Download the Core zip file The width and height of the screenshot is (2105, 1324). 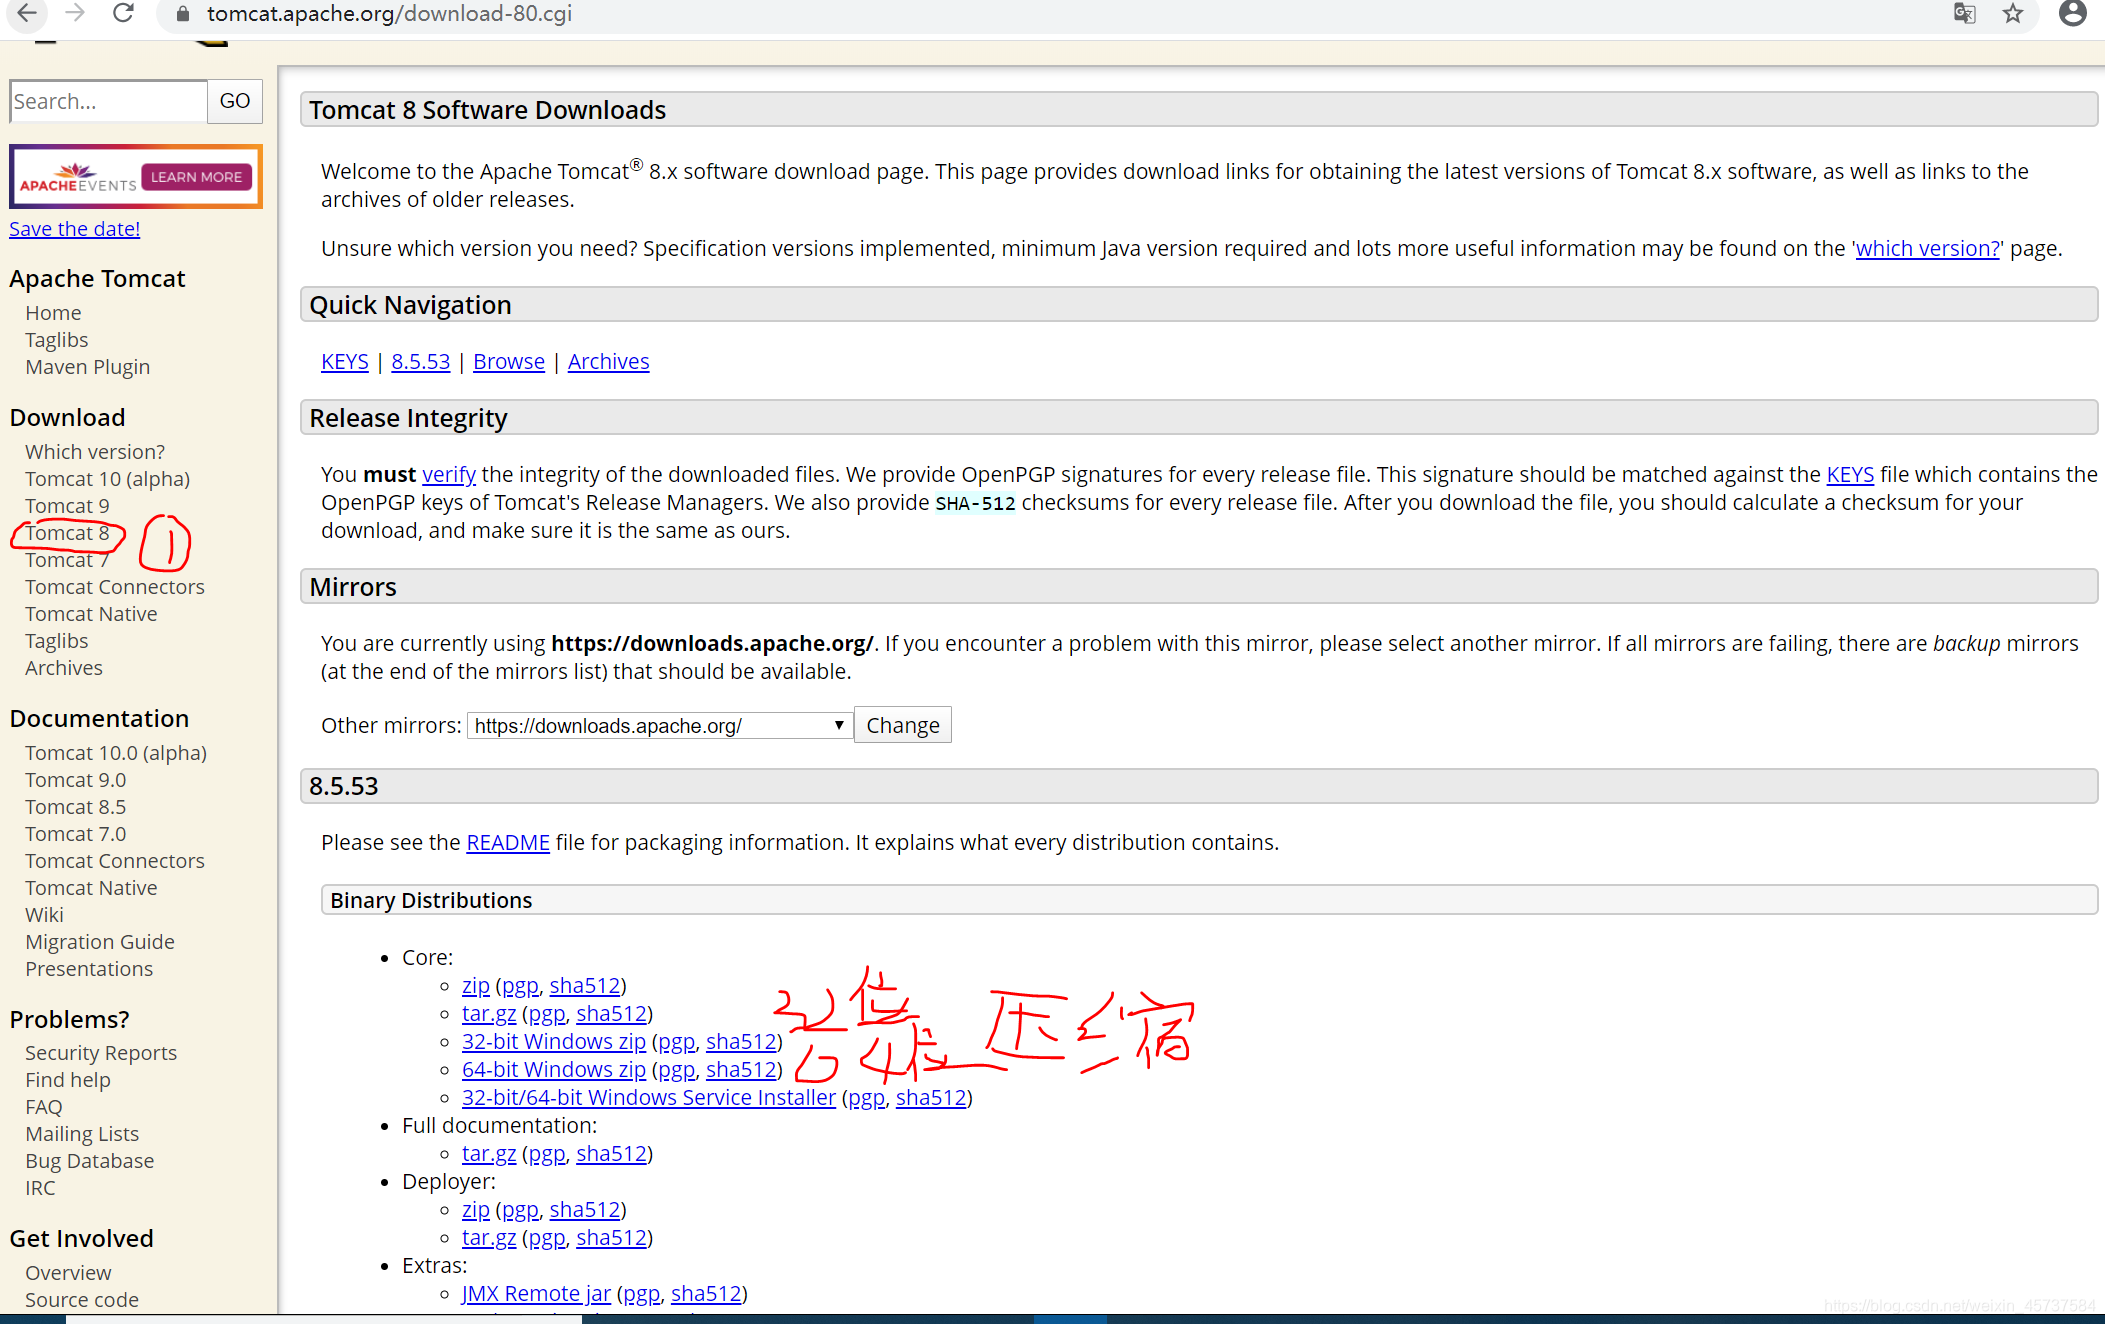click(476, 986)
